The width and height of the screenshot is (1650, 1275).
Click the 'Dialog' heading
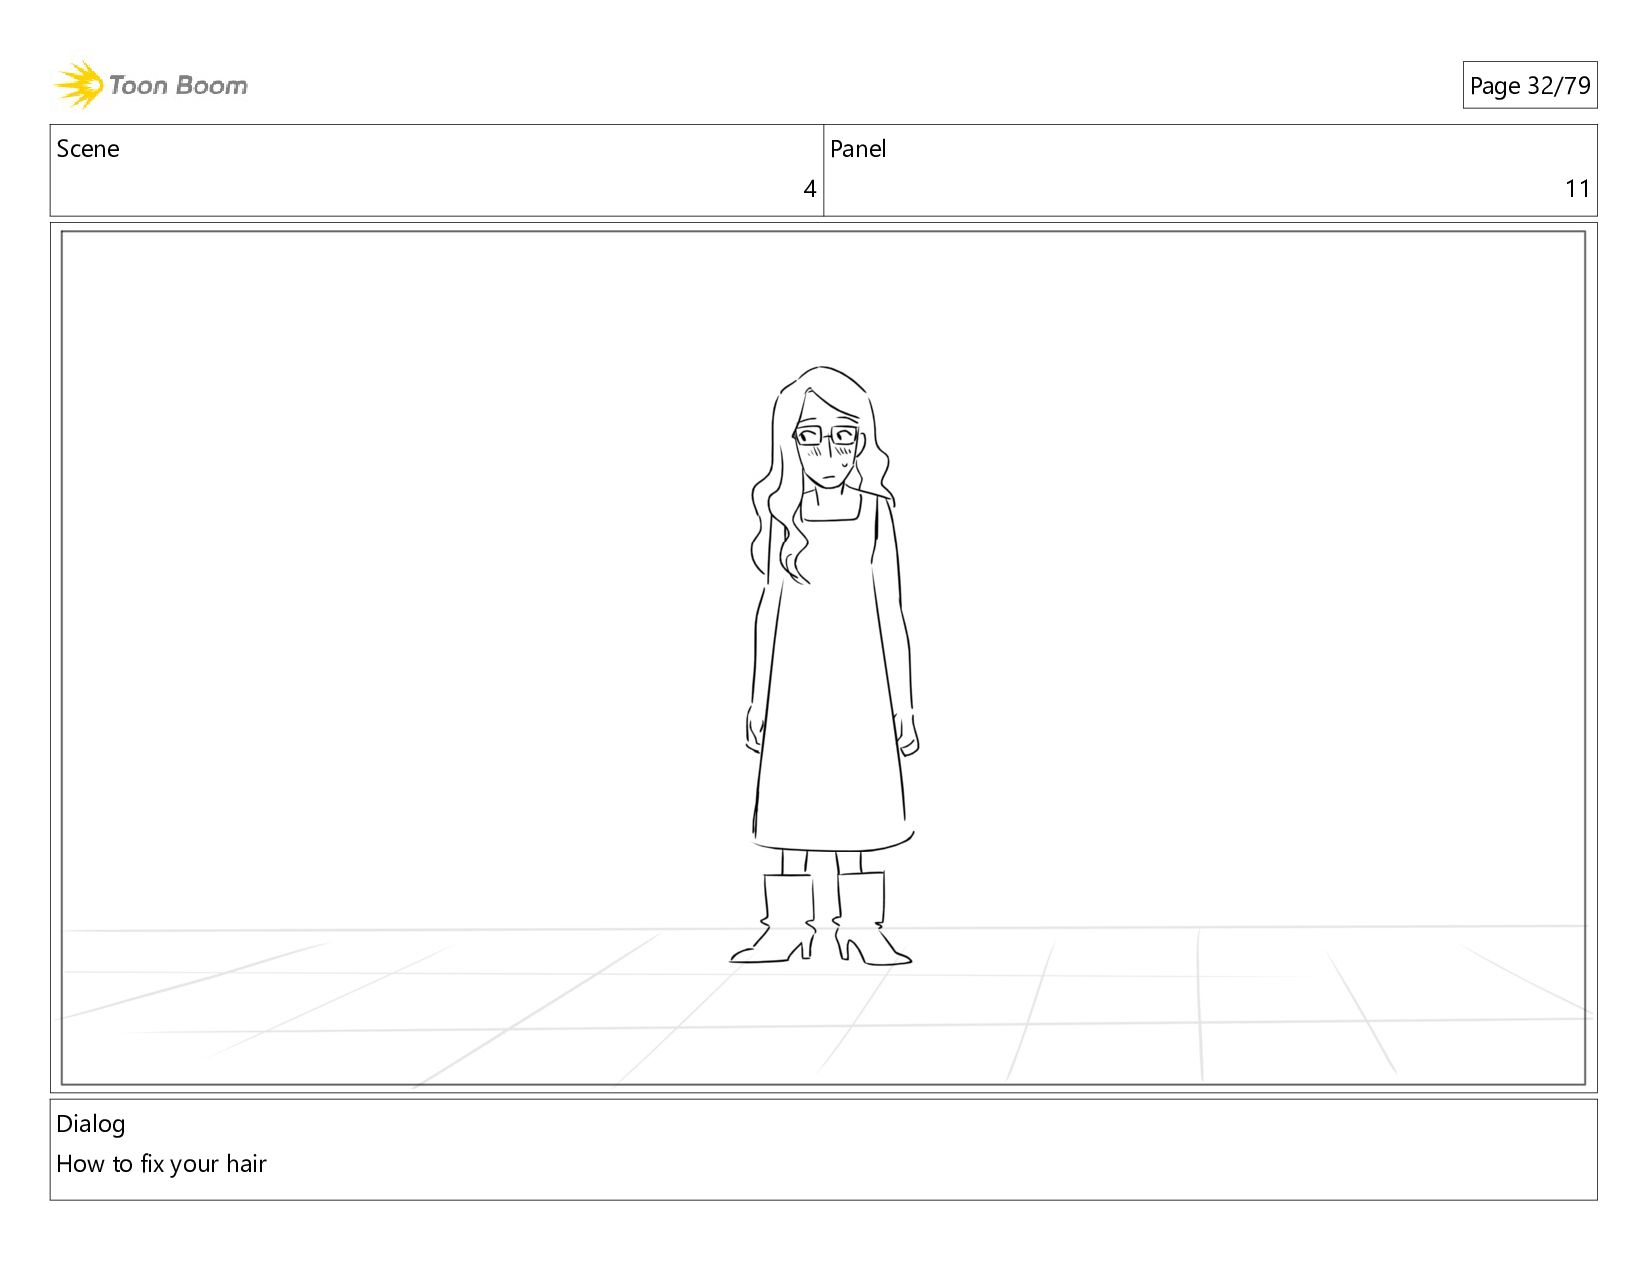(x=91, y=1124)
